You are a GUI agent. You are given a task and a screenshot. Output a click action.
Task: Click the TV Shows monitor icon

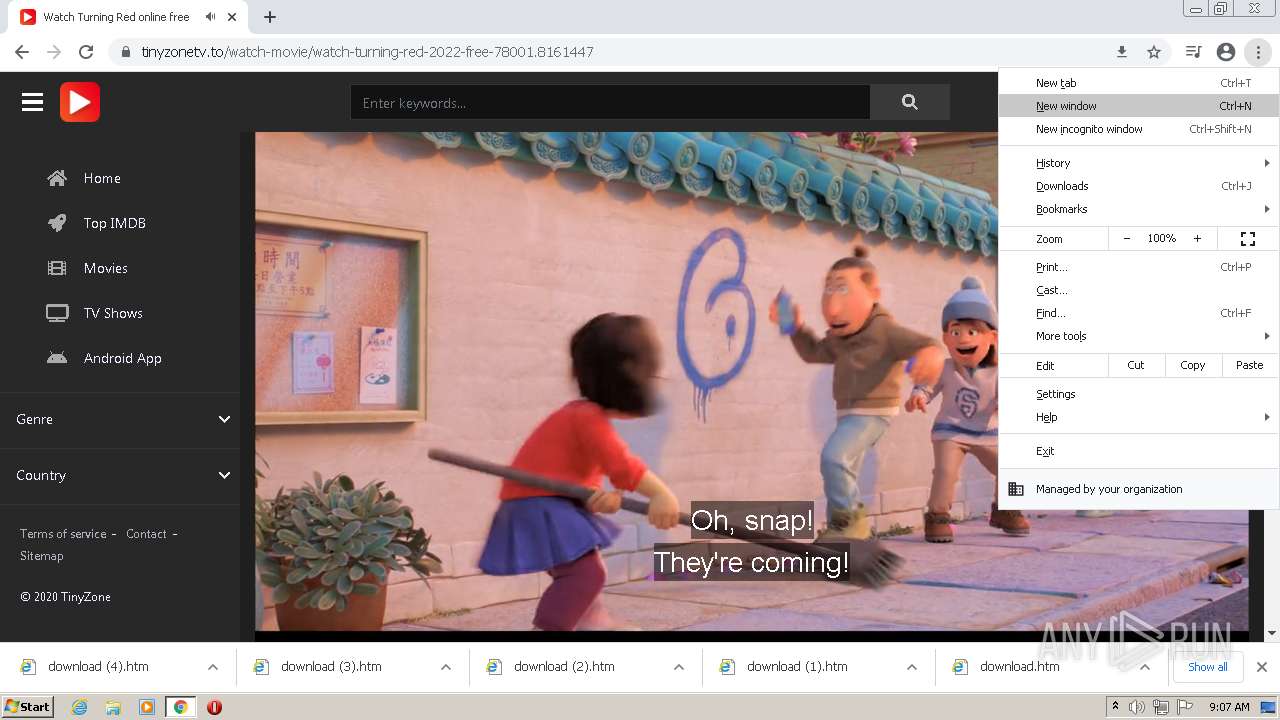pyautogui.click(x=57, y=313)
